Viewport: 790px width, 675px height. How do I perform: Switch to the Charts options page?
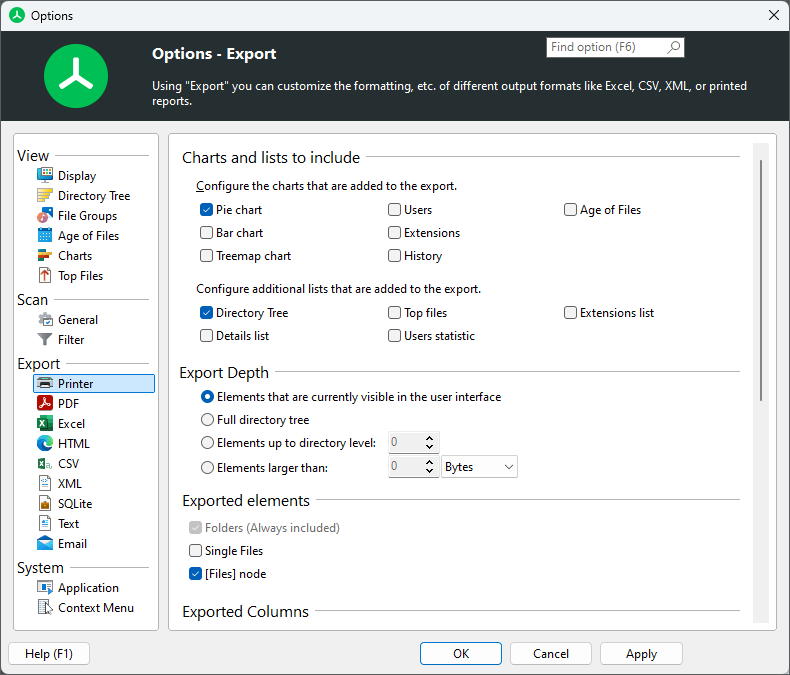75,256
